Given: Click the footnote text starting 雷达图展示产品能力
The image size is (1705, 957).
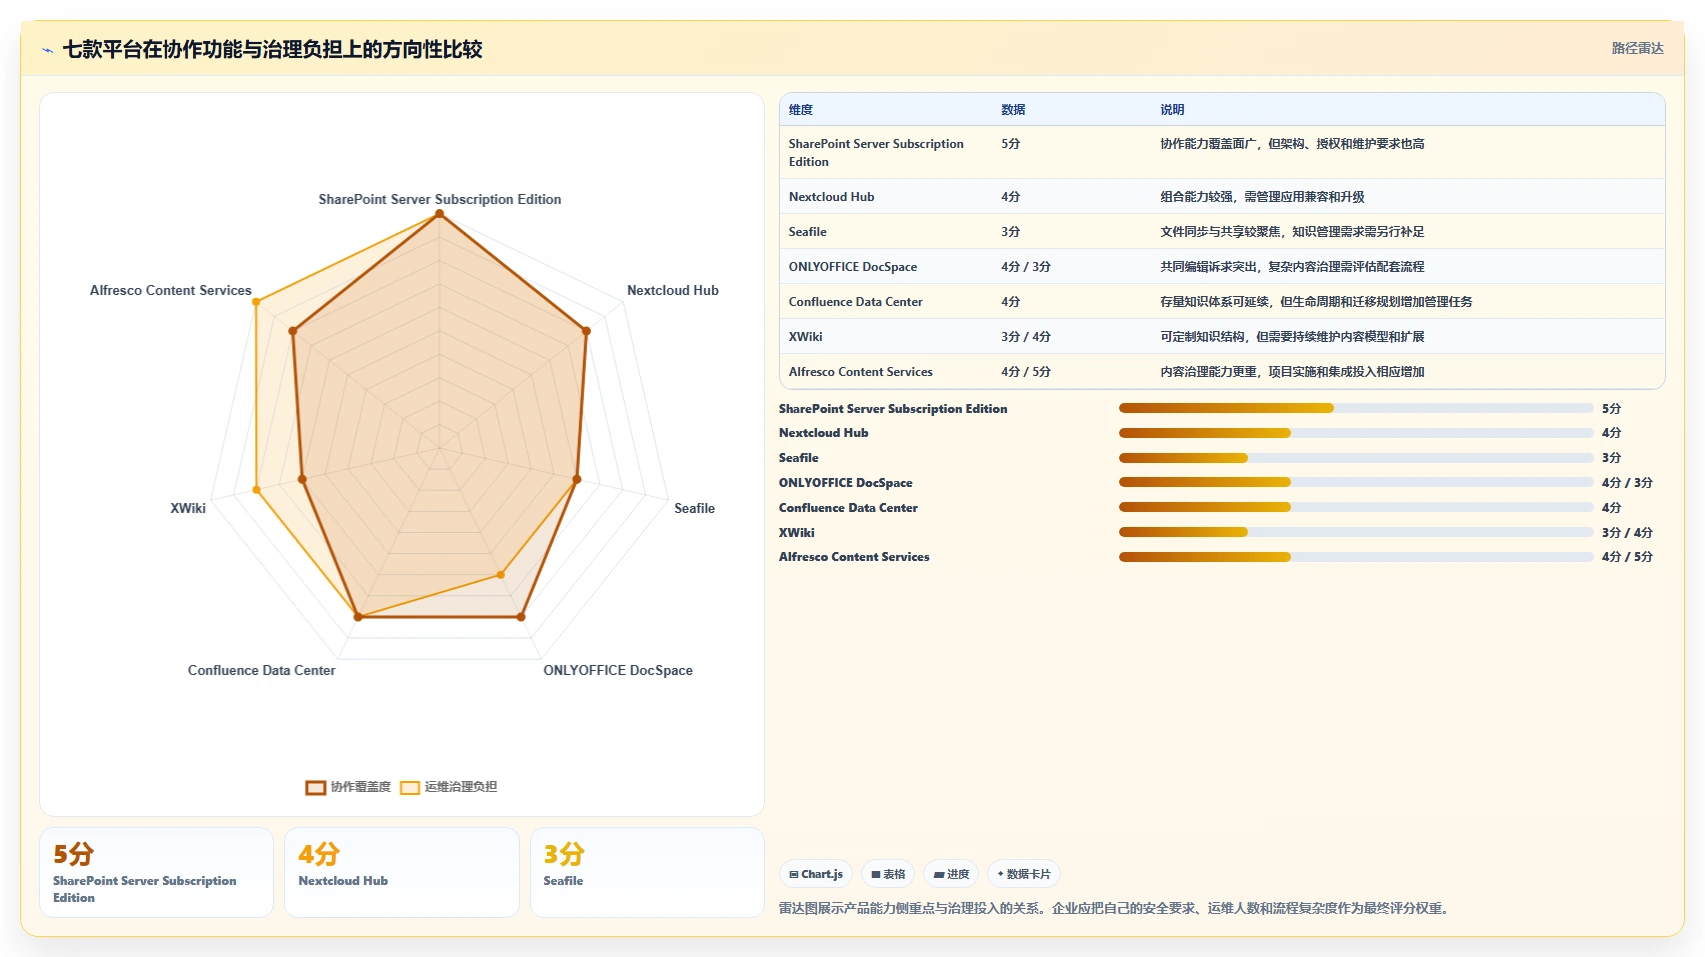Looking at the screenshot, I should pyautogui.click(x=1115, y=908).
